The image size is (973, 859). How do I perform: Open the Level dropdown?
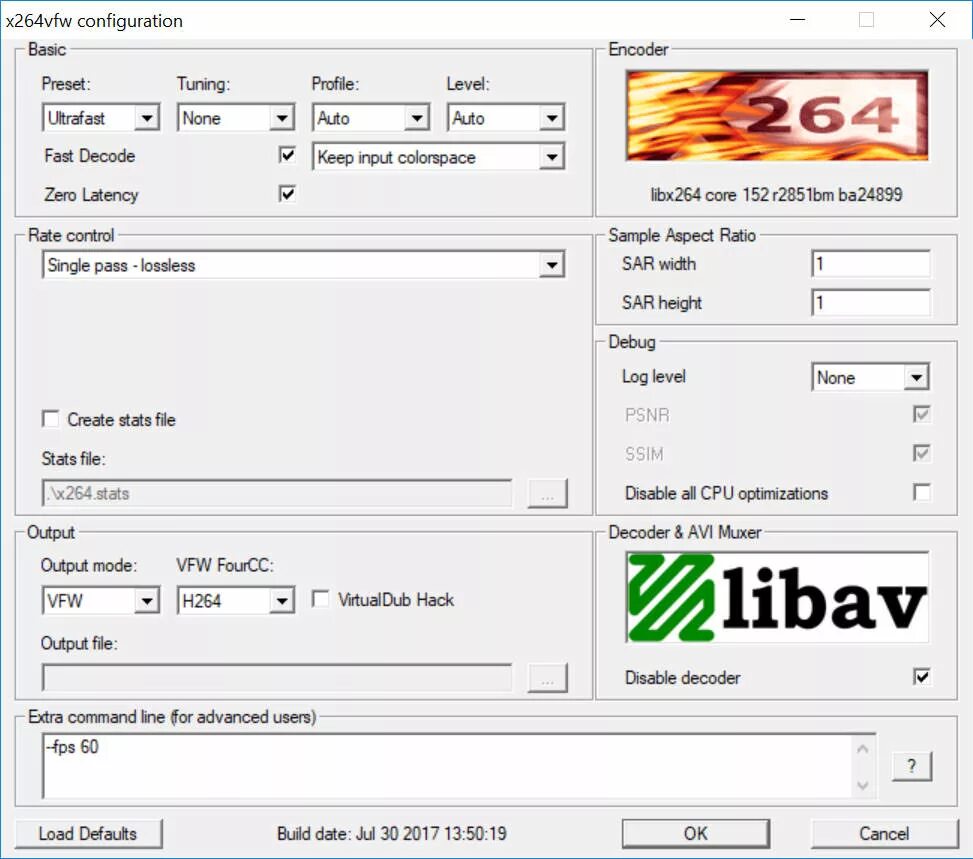coord(506,118)
